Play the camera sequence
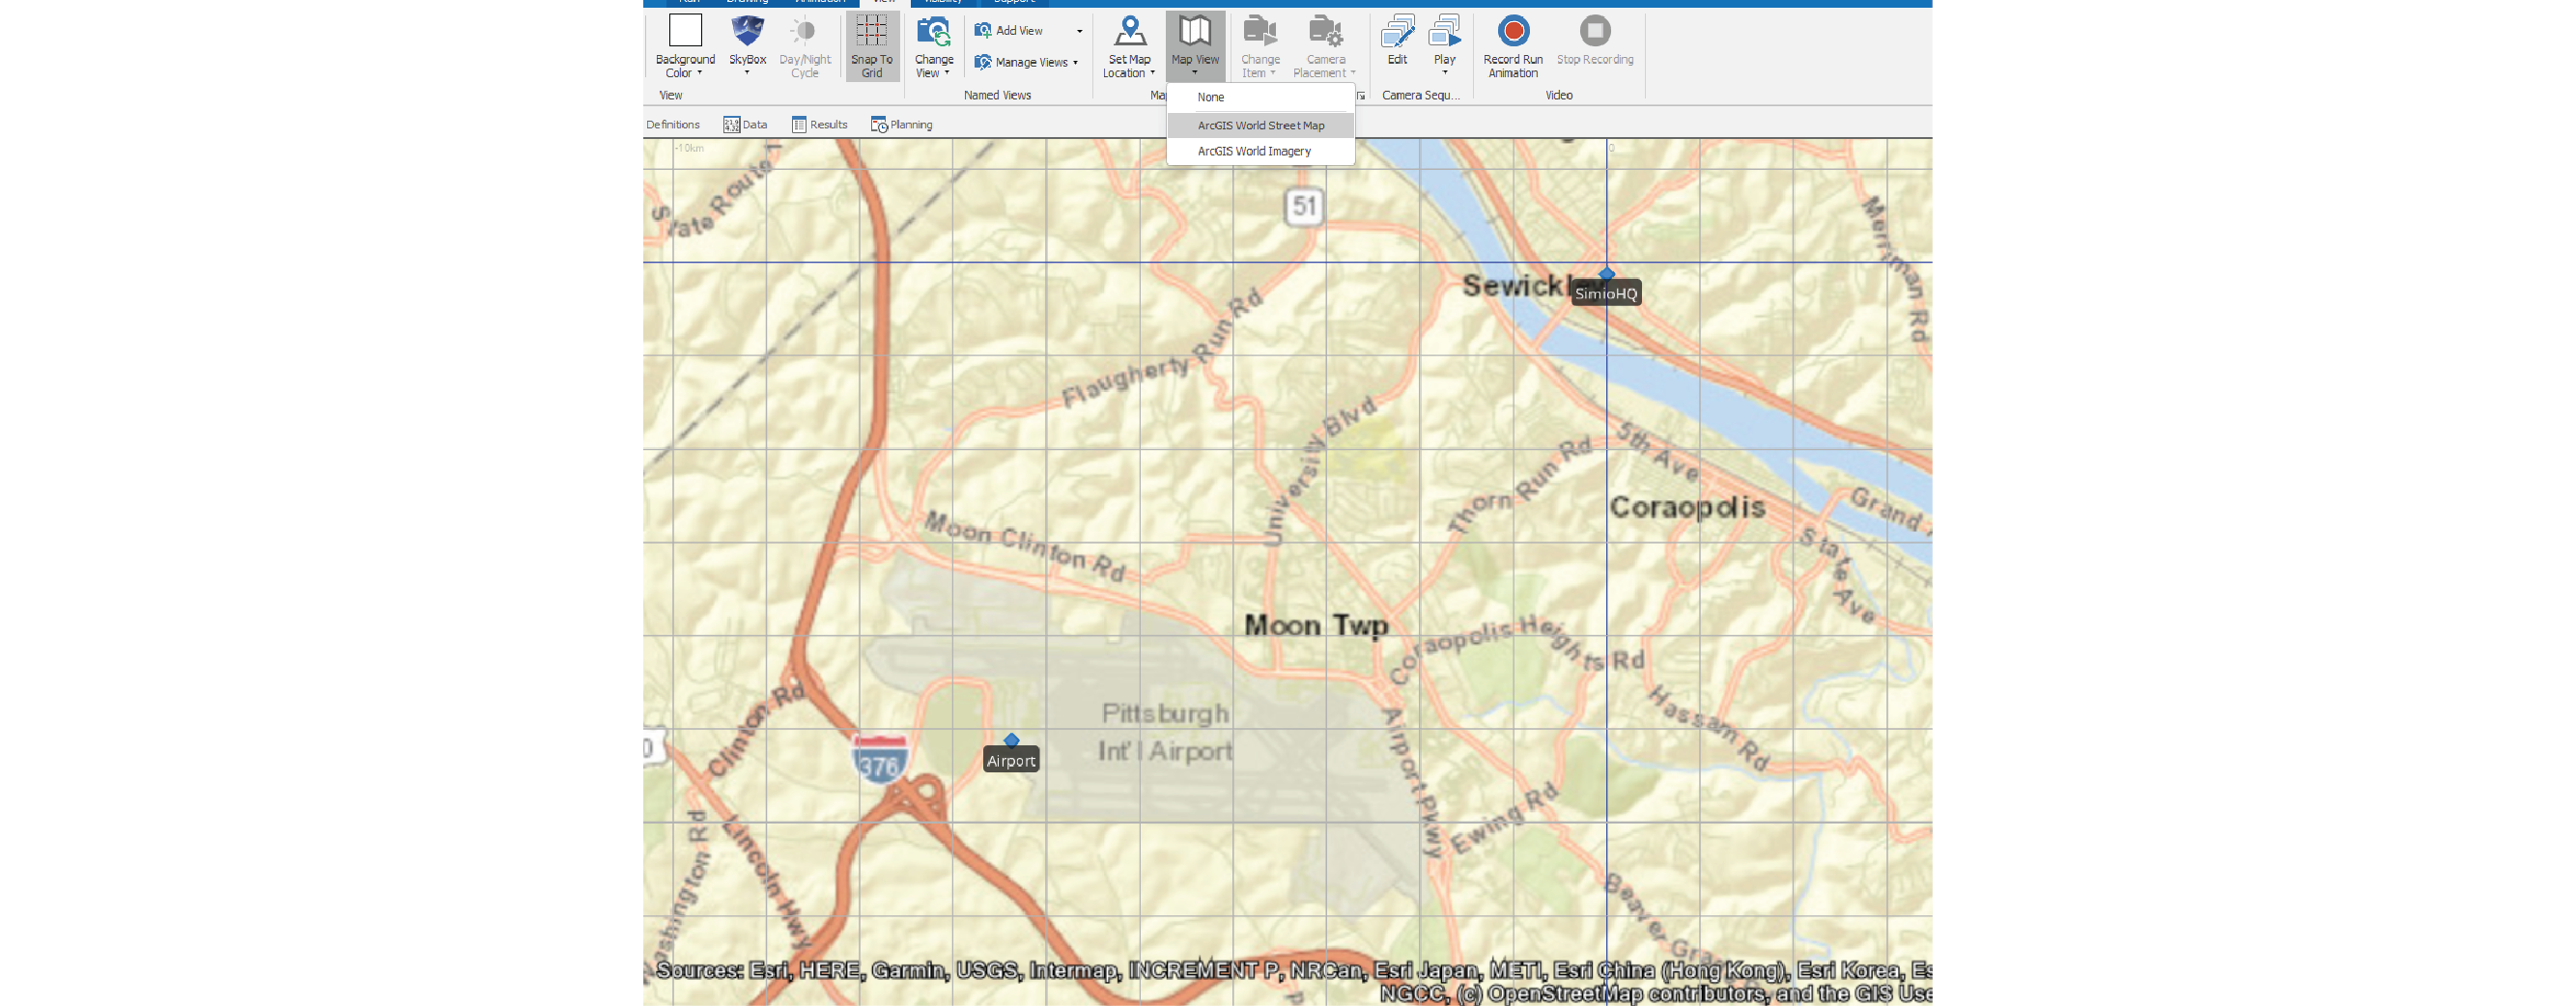This screenshot has height=1006, width=2576. point(1444,43)
